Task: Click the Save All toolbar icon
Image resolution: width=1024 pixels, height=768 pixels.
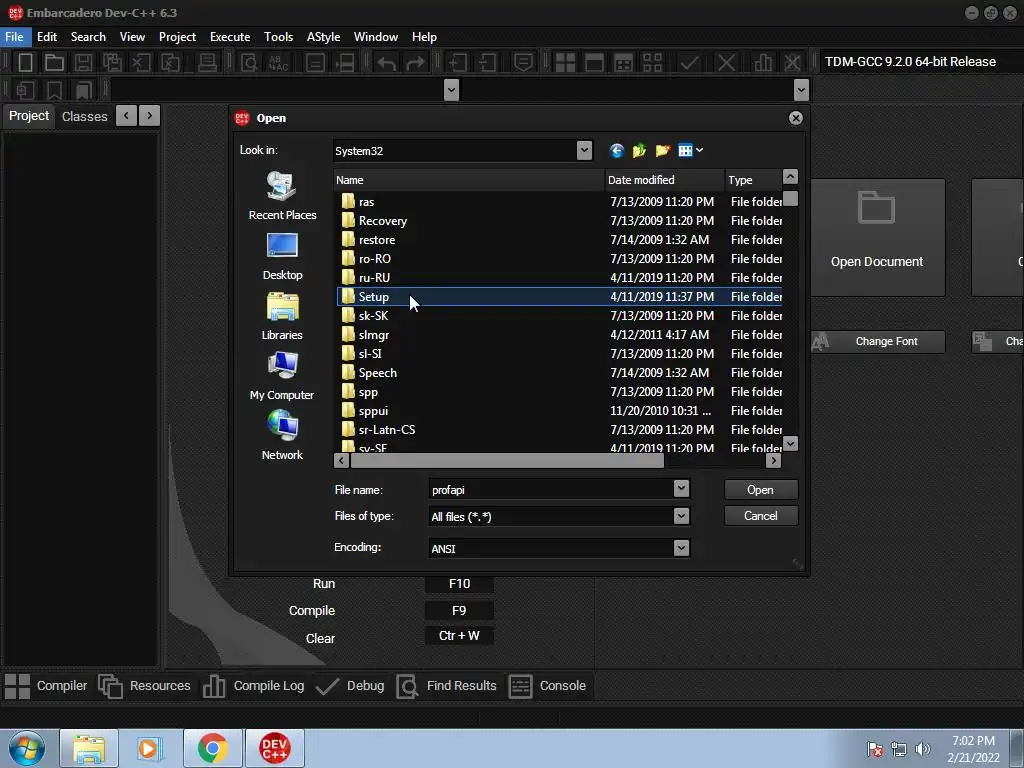Action: click(112, 62)
